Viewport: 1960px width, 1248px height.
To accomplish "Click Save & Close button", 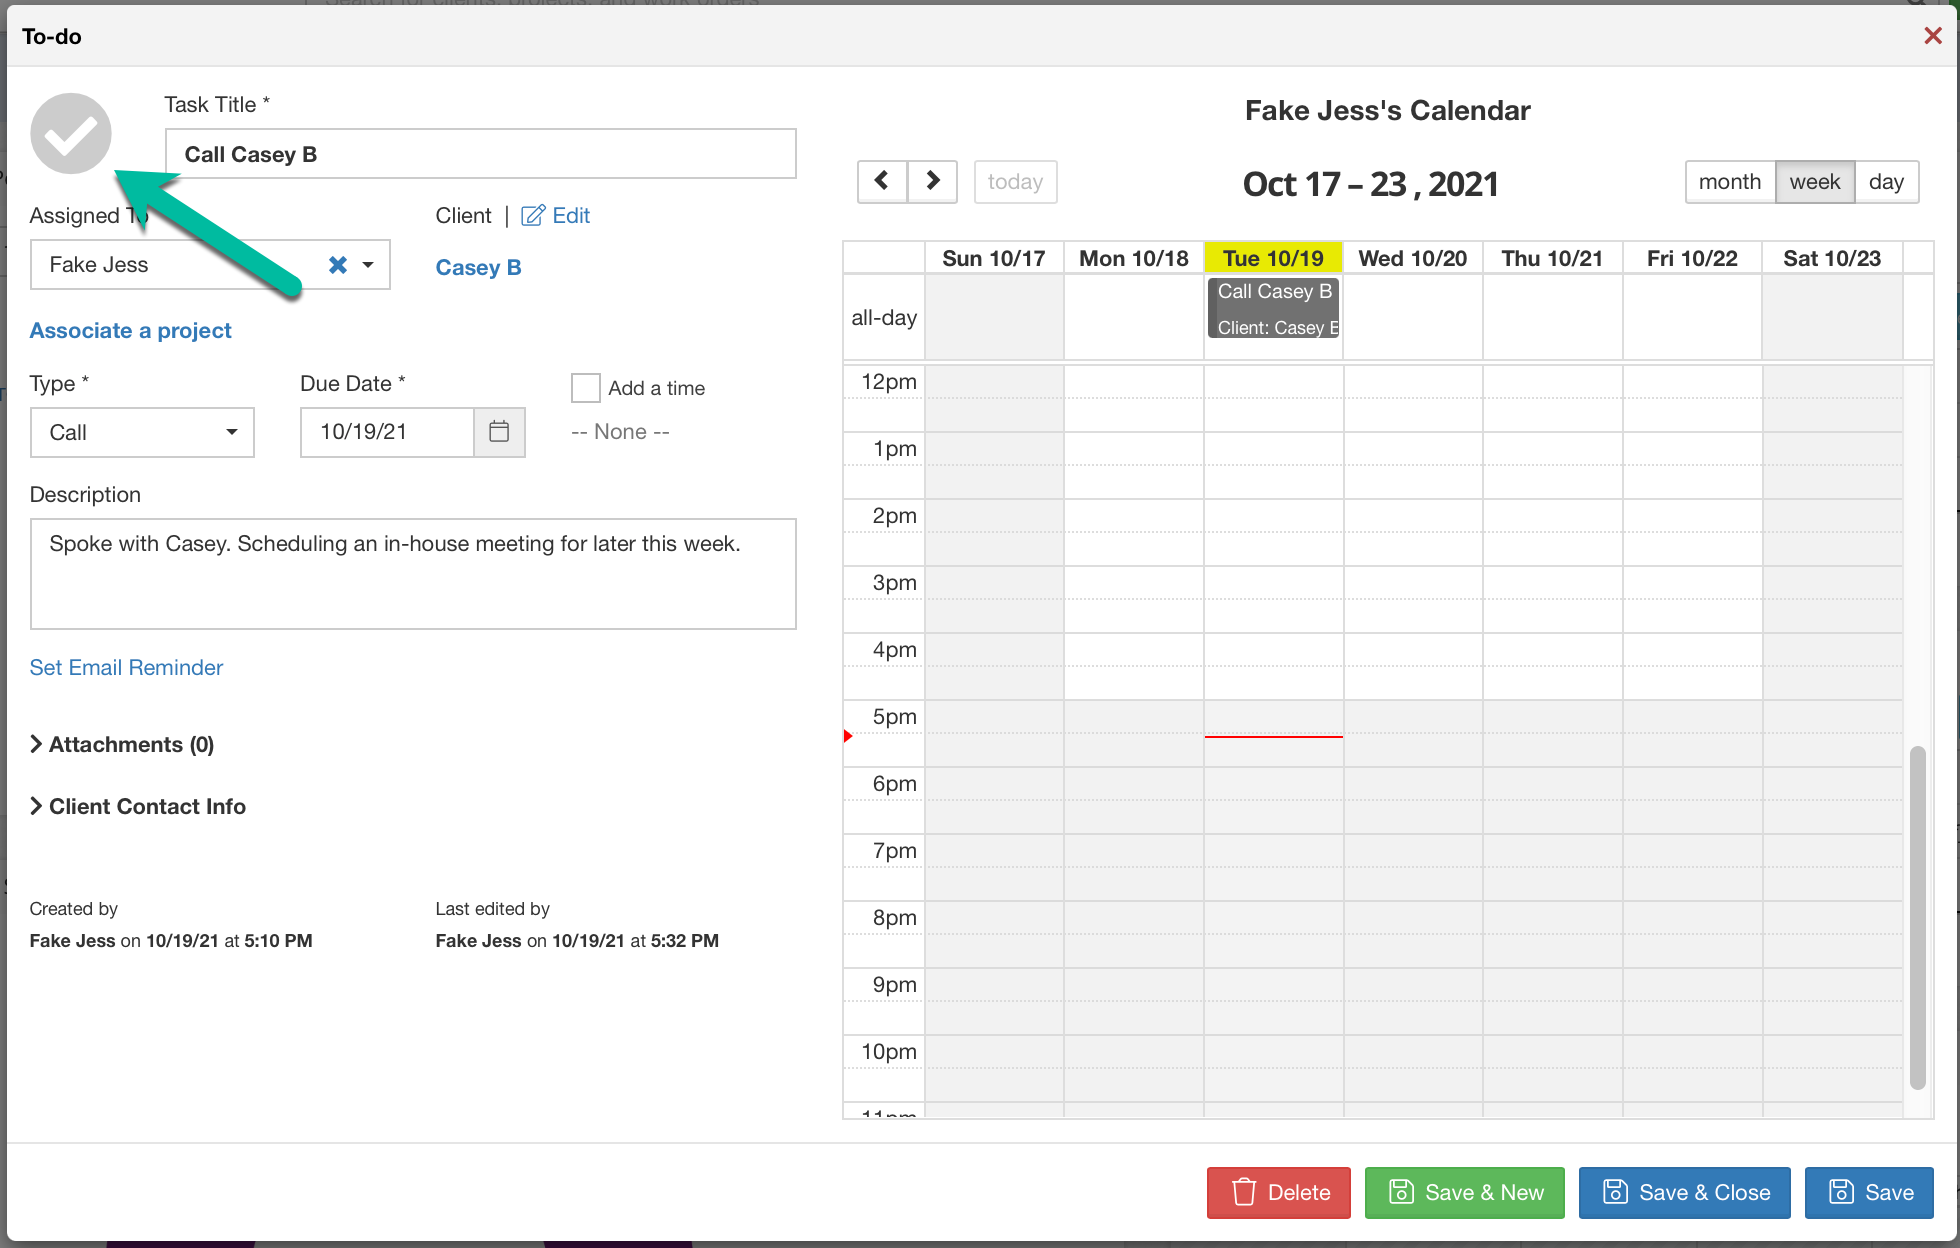I will [1684, 1192].
